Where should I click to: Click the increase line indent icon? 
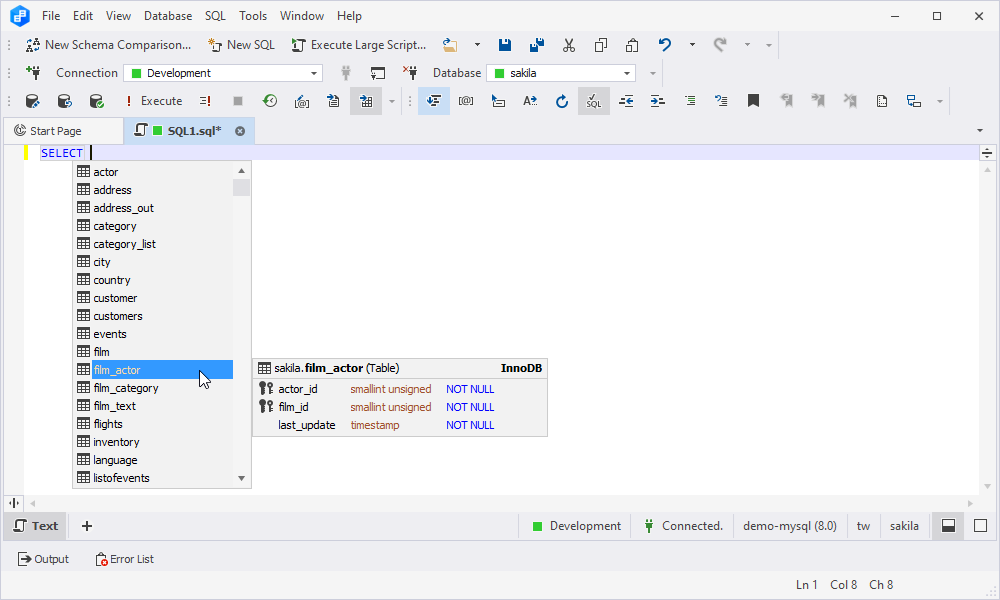tap(658, 101)
